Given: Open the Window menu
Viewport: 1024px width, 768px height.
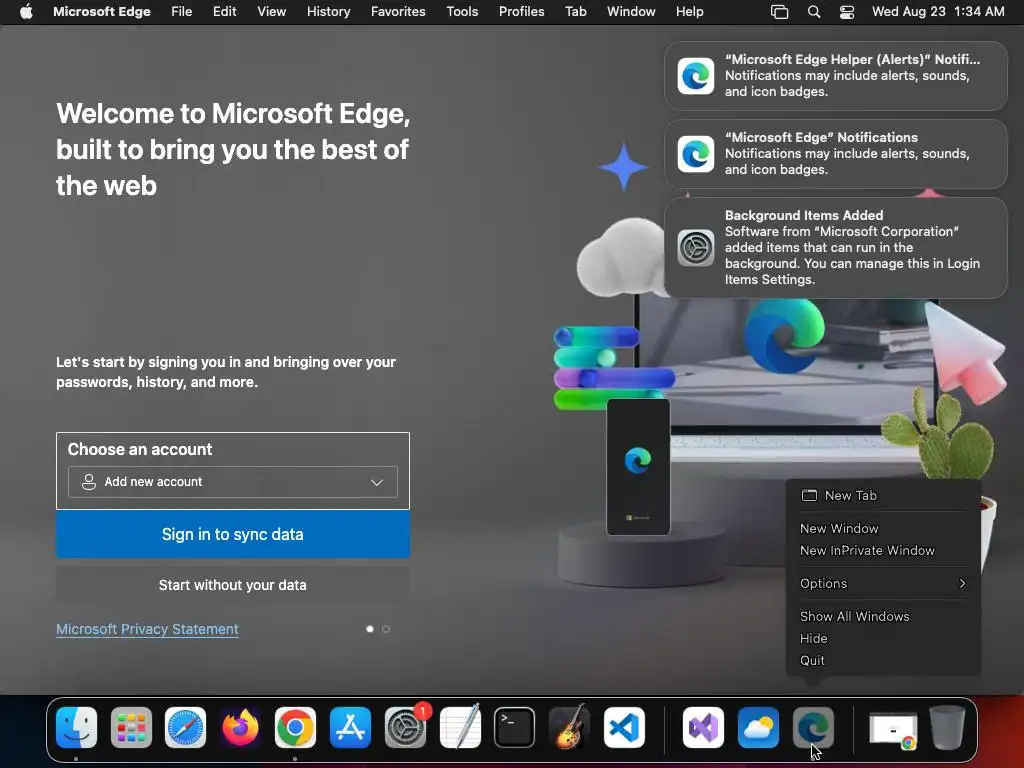Looking at the screenshot, I should [x=631, y=11].
